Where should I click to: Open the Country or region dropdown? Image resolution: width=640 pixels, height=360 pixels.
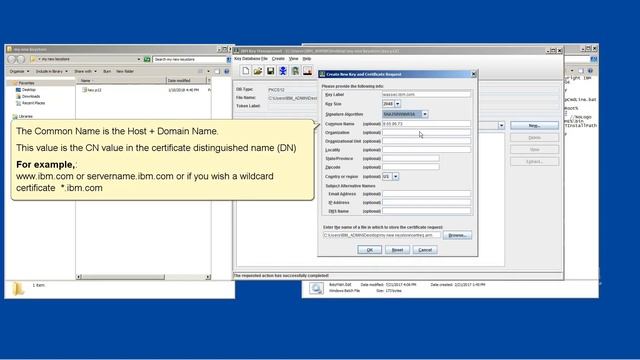pyautogui.click(x=396, y=177)
